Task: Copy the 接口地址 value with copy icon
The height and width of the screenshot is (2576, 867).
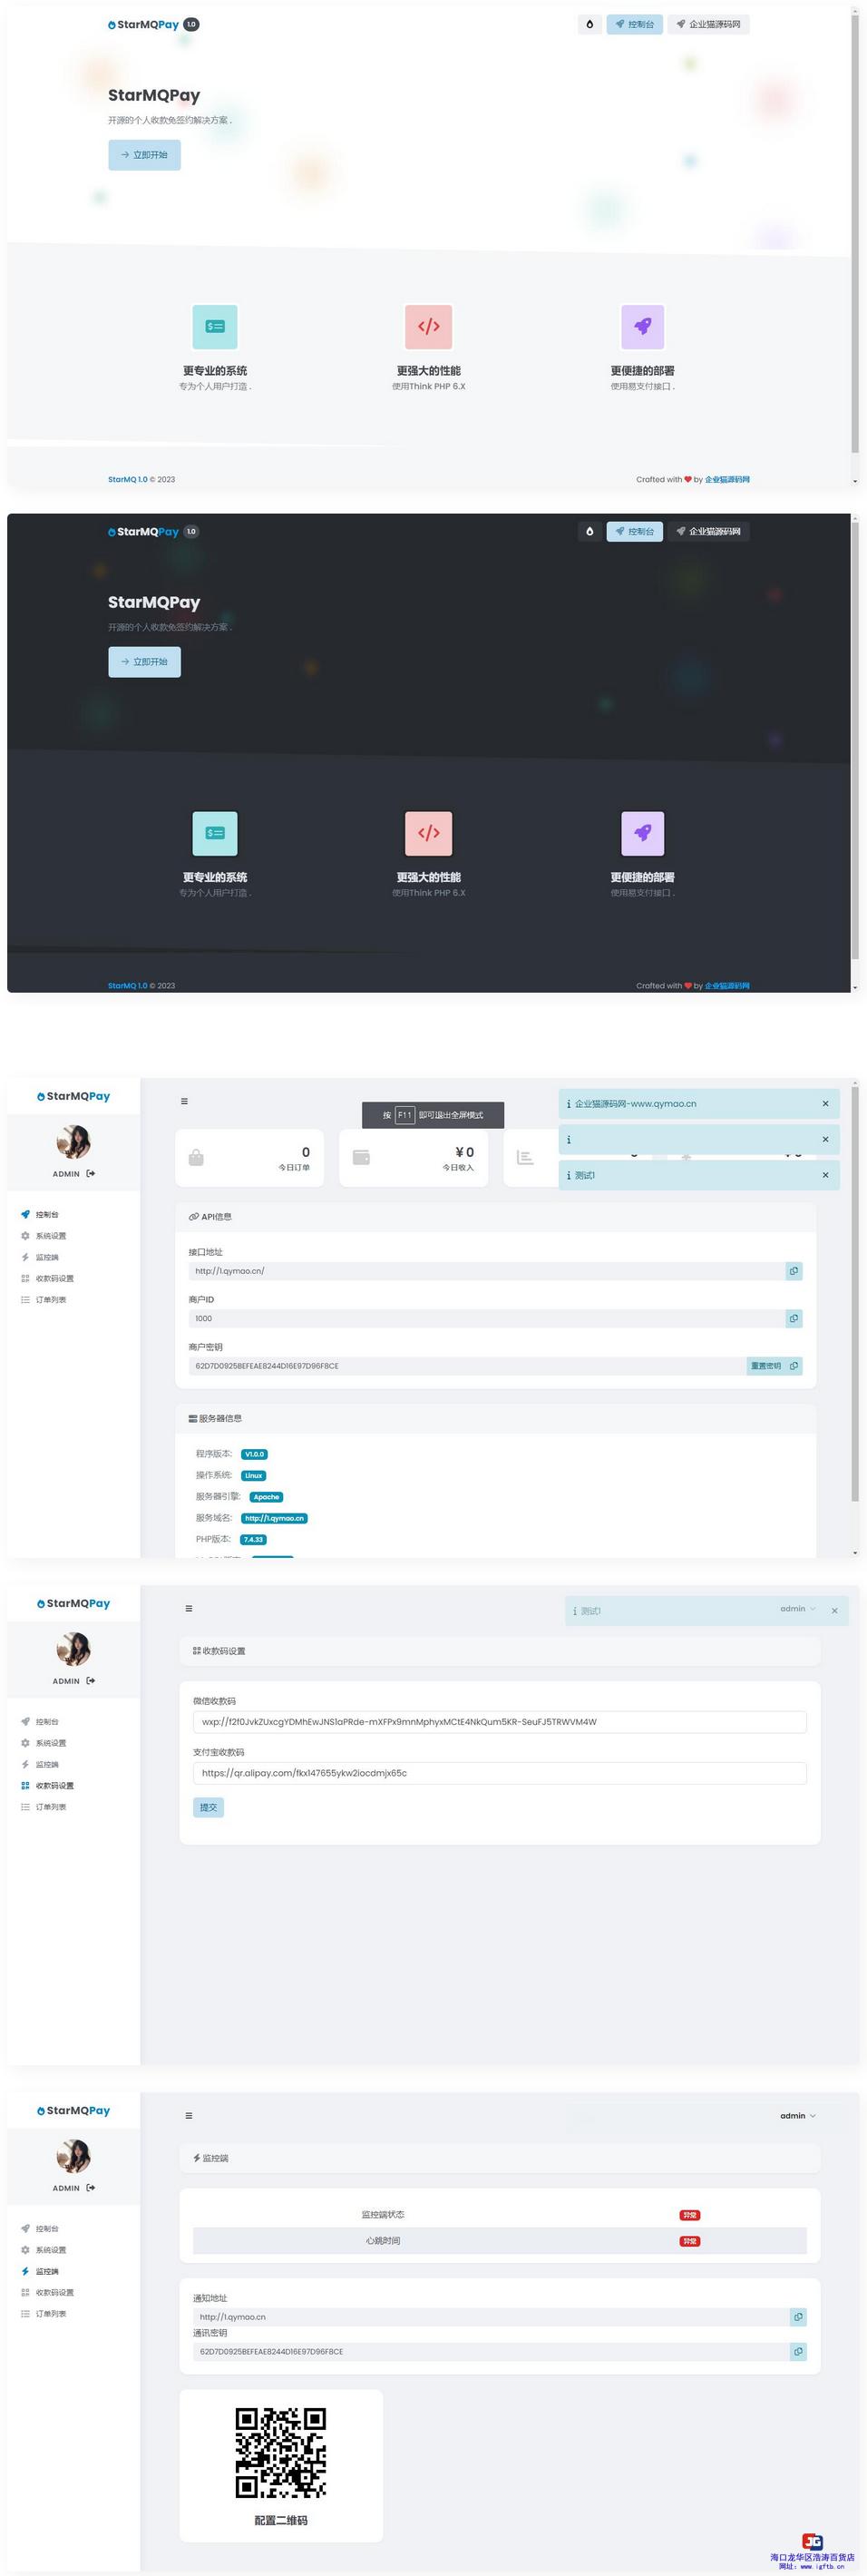Action: tap(794, 1271)
